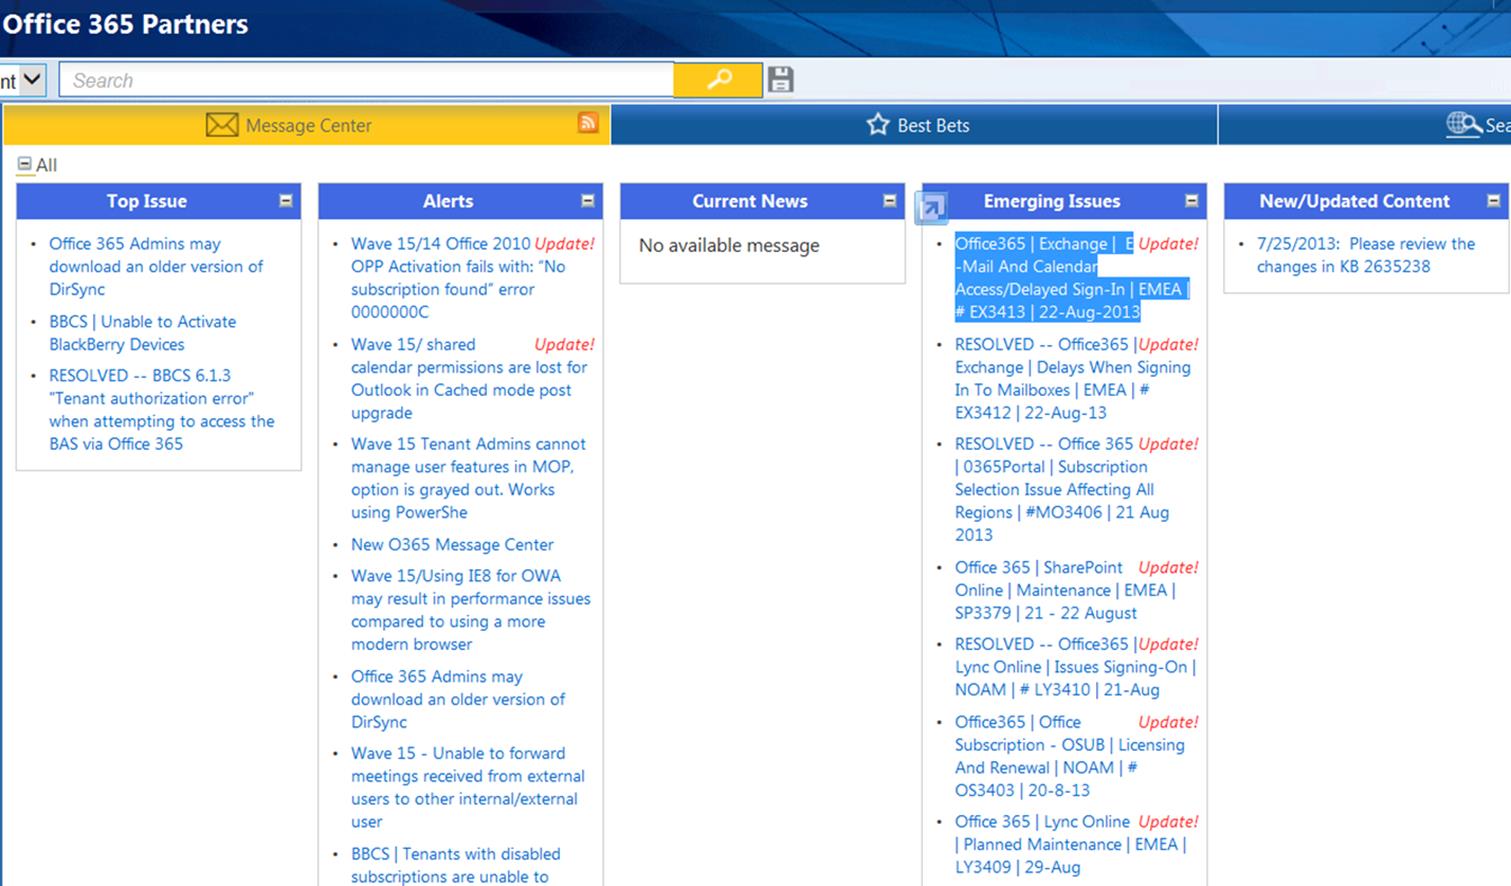
Task: Open 'Wave 15/ shared calendar permissions' alert
Action: tap(469, 378)
